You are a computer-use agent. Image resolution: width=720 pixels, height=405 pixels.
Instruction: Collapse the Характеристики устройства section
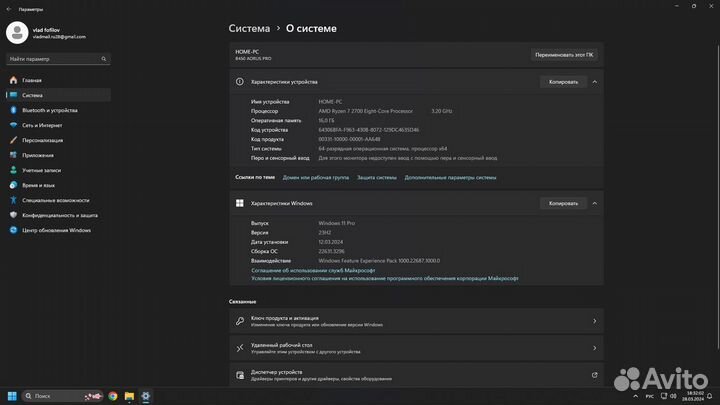coord(595,82)
